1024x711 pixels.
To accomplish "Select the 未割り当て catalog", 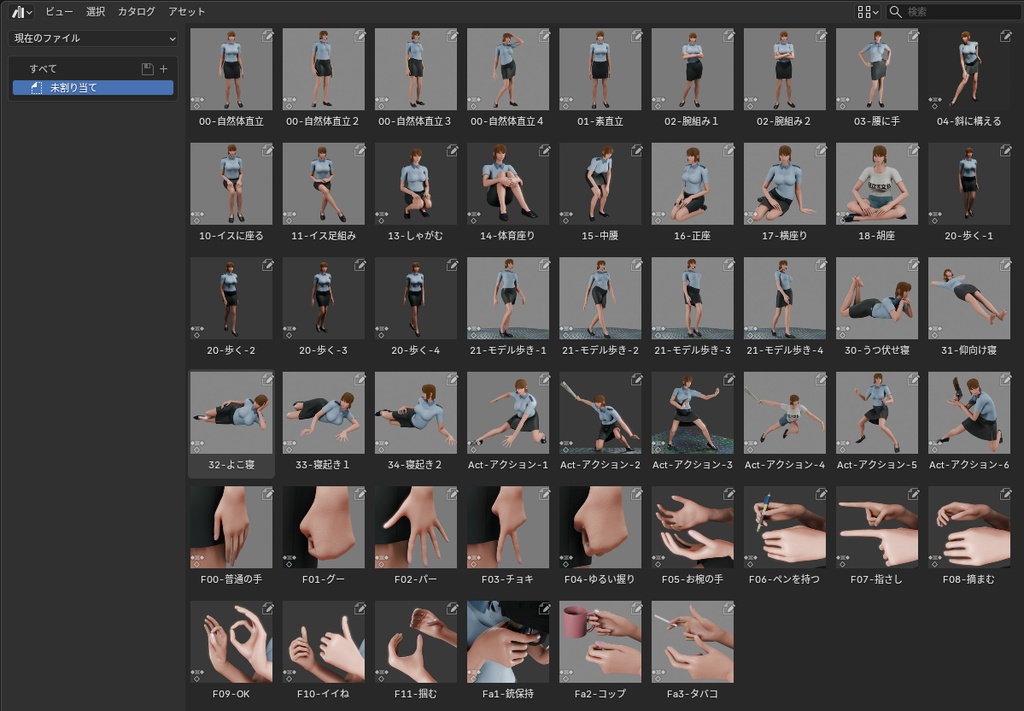I will pyautogui.click(x=93, y=87).
